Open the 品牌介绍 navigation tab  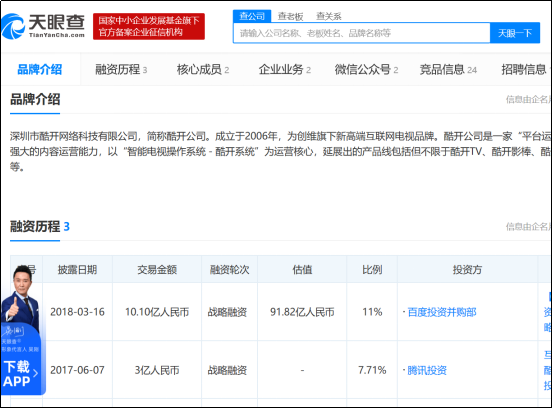click(x=40, y=69)
